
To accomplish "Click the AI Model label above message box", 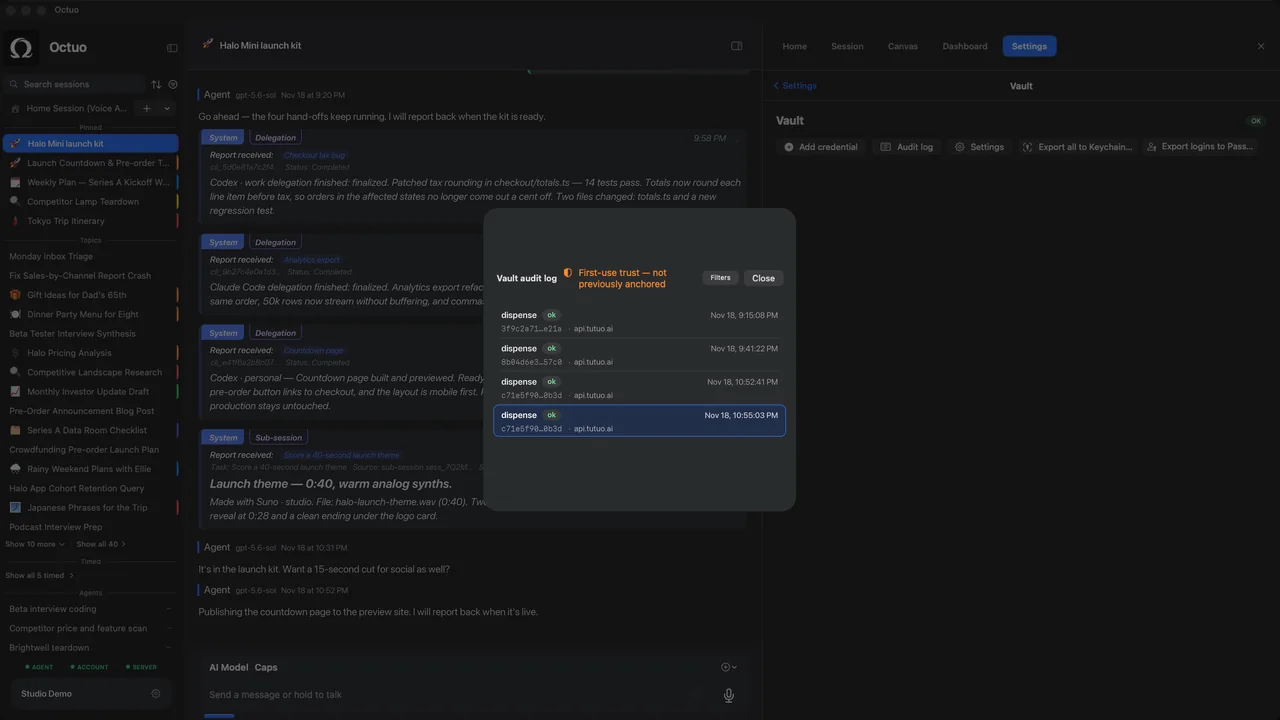I will 229,667.
